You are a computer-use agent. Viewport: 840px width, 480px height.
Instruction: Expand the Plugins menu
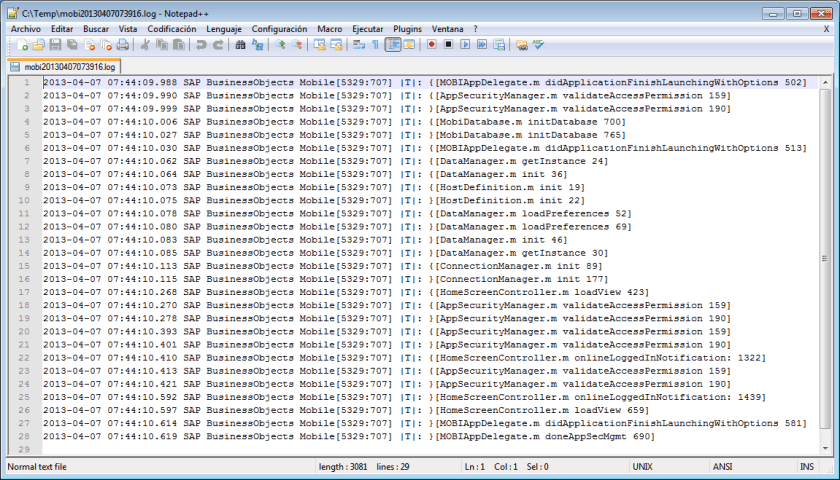point(407,30)
